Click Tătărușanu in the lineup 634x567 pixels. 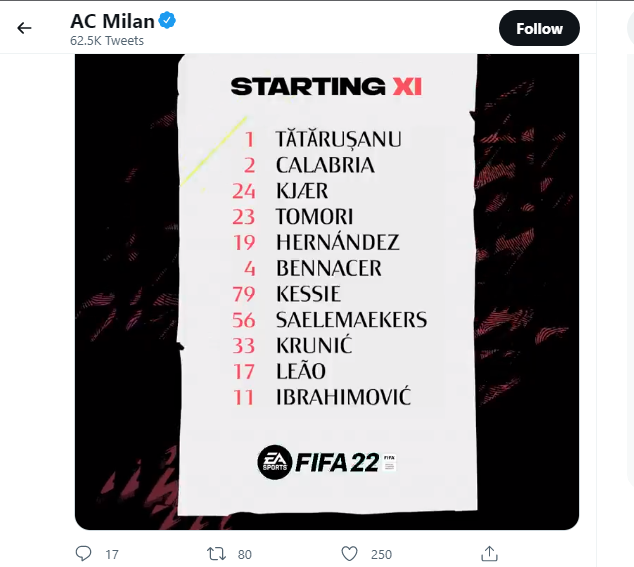pos(338,139)
